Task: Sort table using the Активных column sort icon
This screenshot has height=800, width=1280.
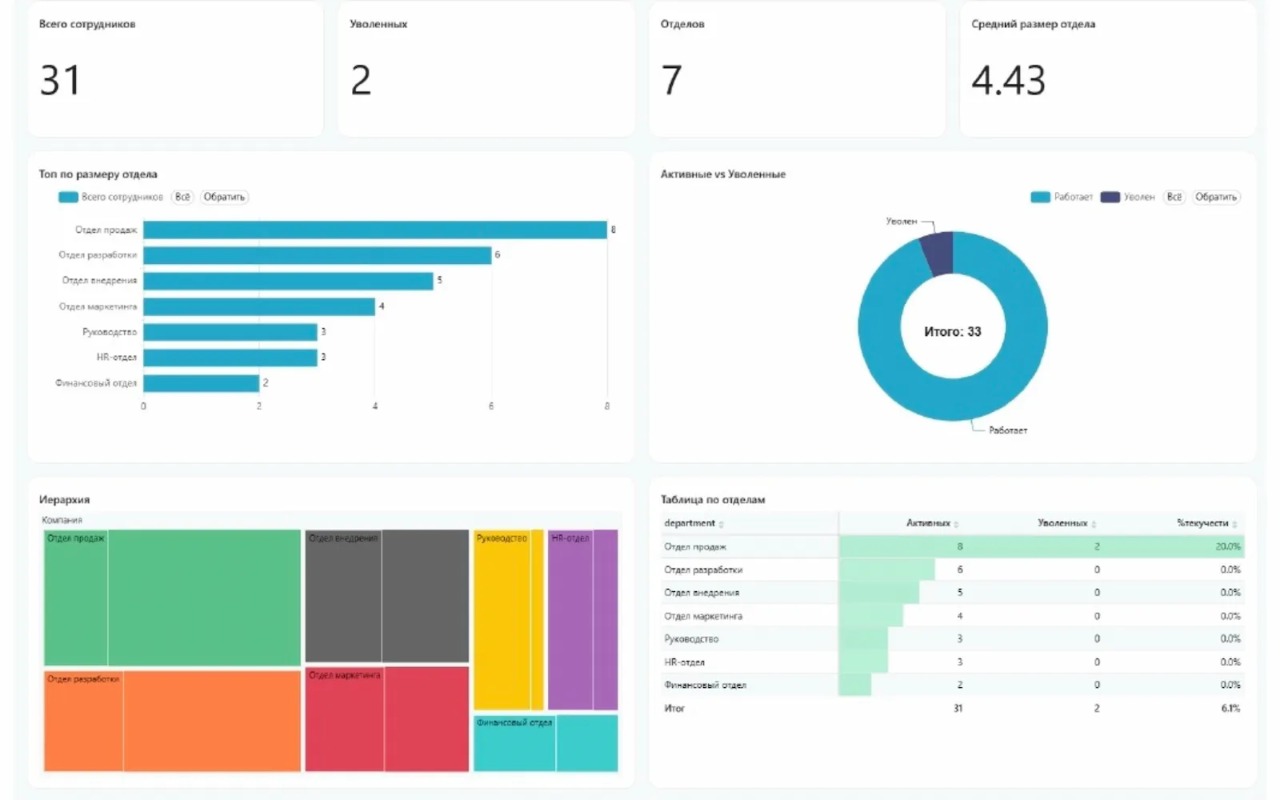Action: click(x=957, y=525)
